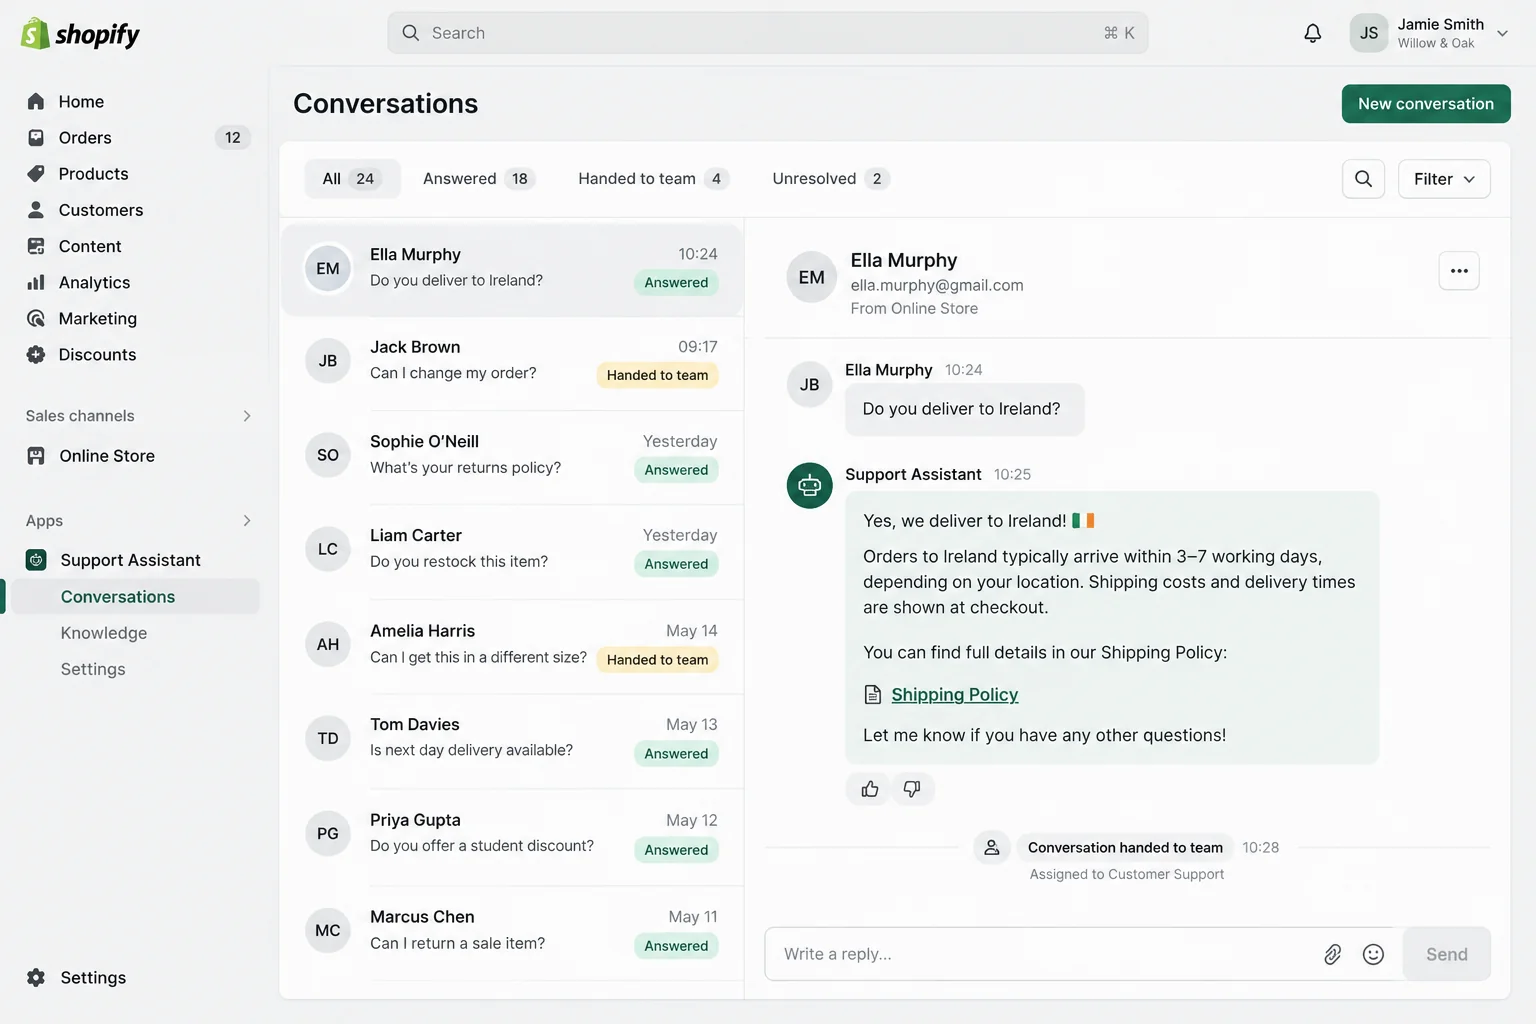Image resolution: width=1536 pixels, height=1024 pixels.
Task: Open the Shipping Policy link
Action: point(954,694)
